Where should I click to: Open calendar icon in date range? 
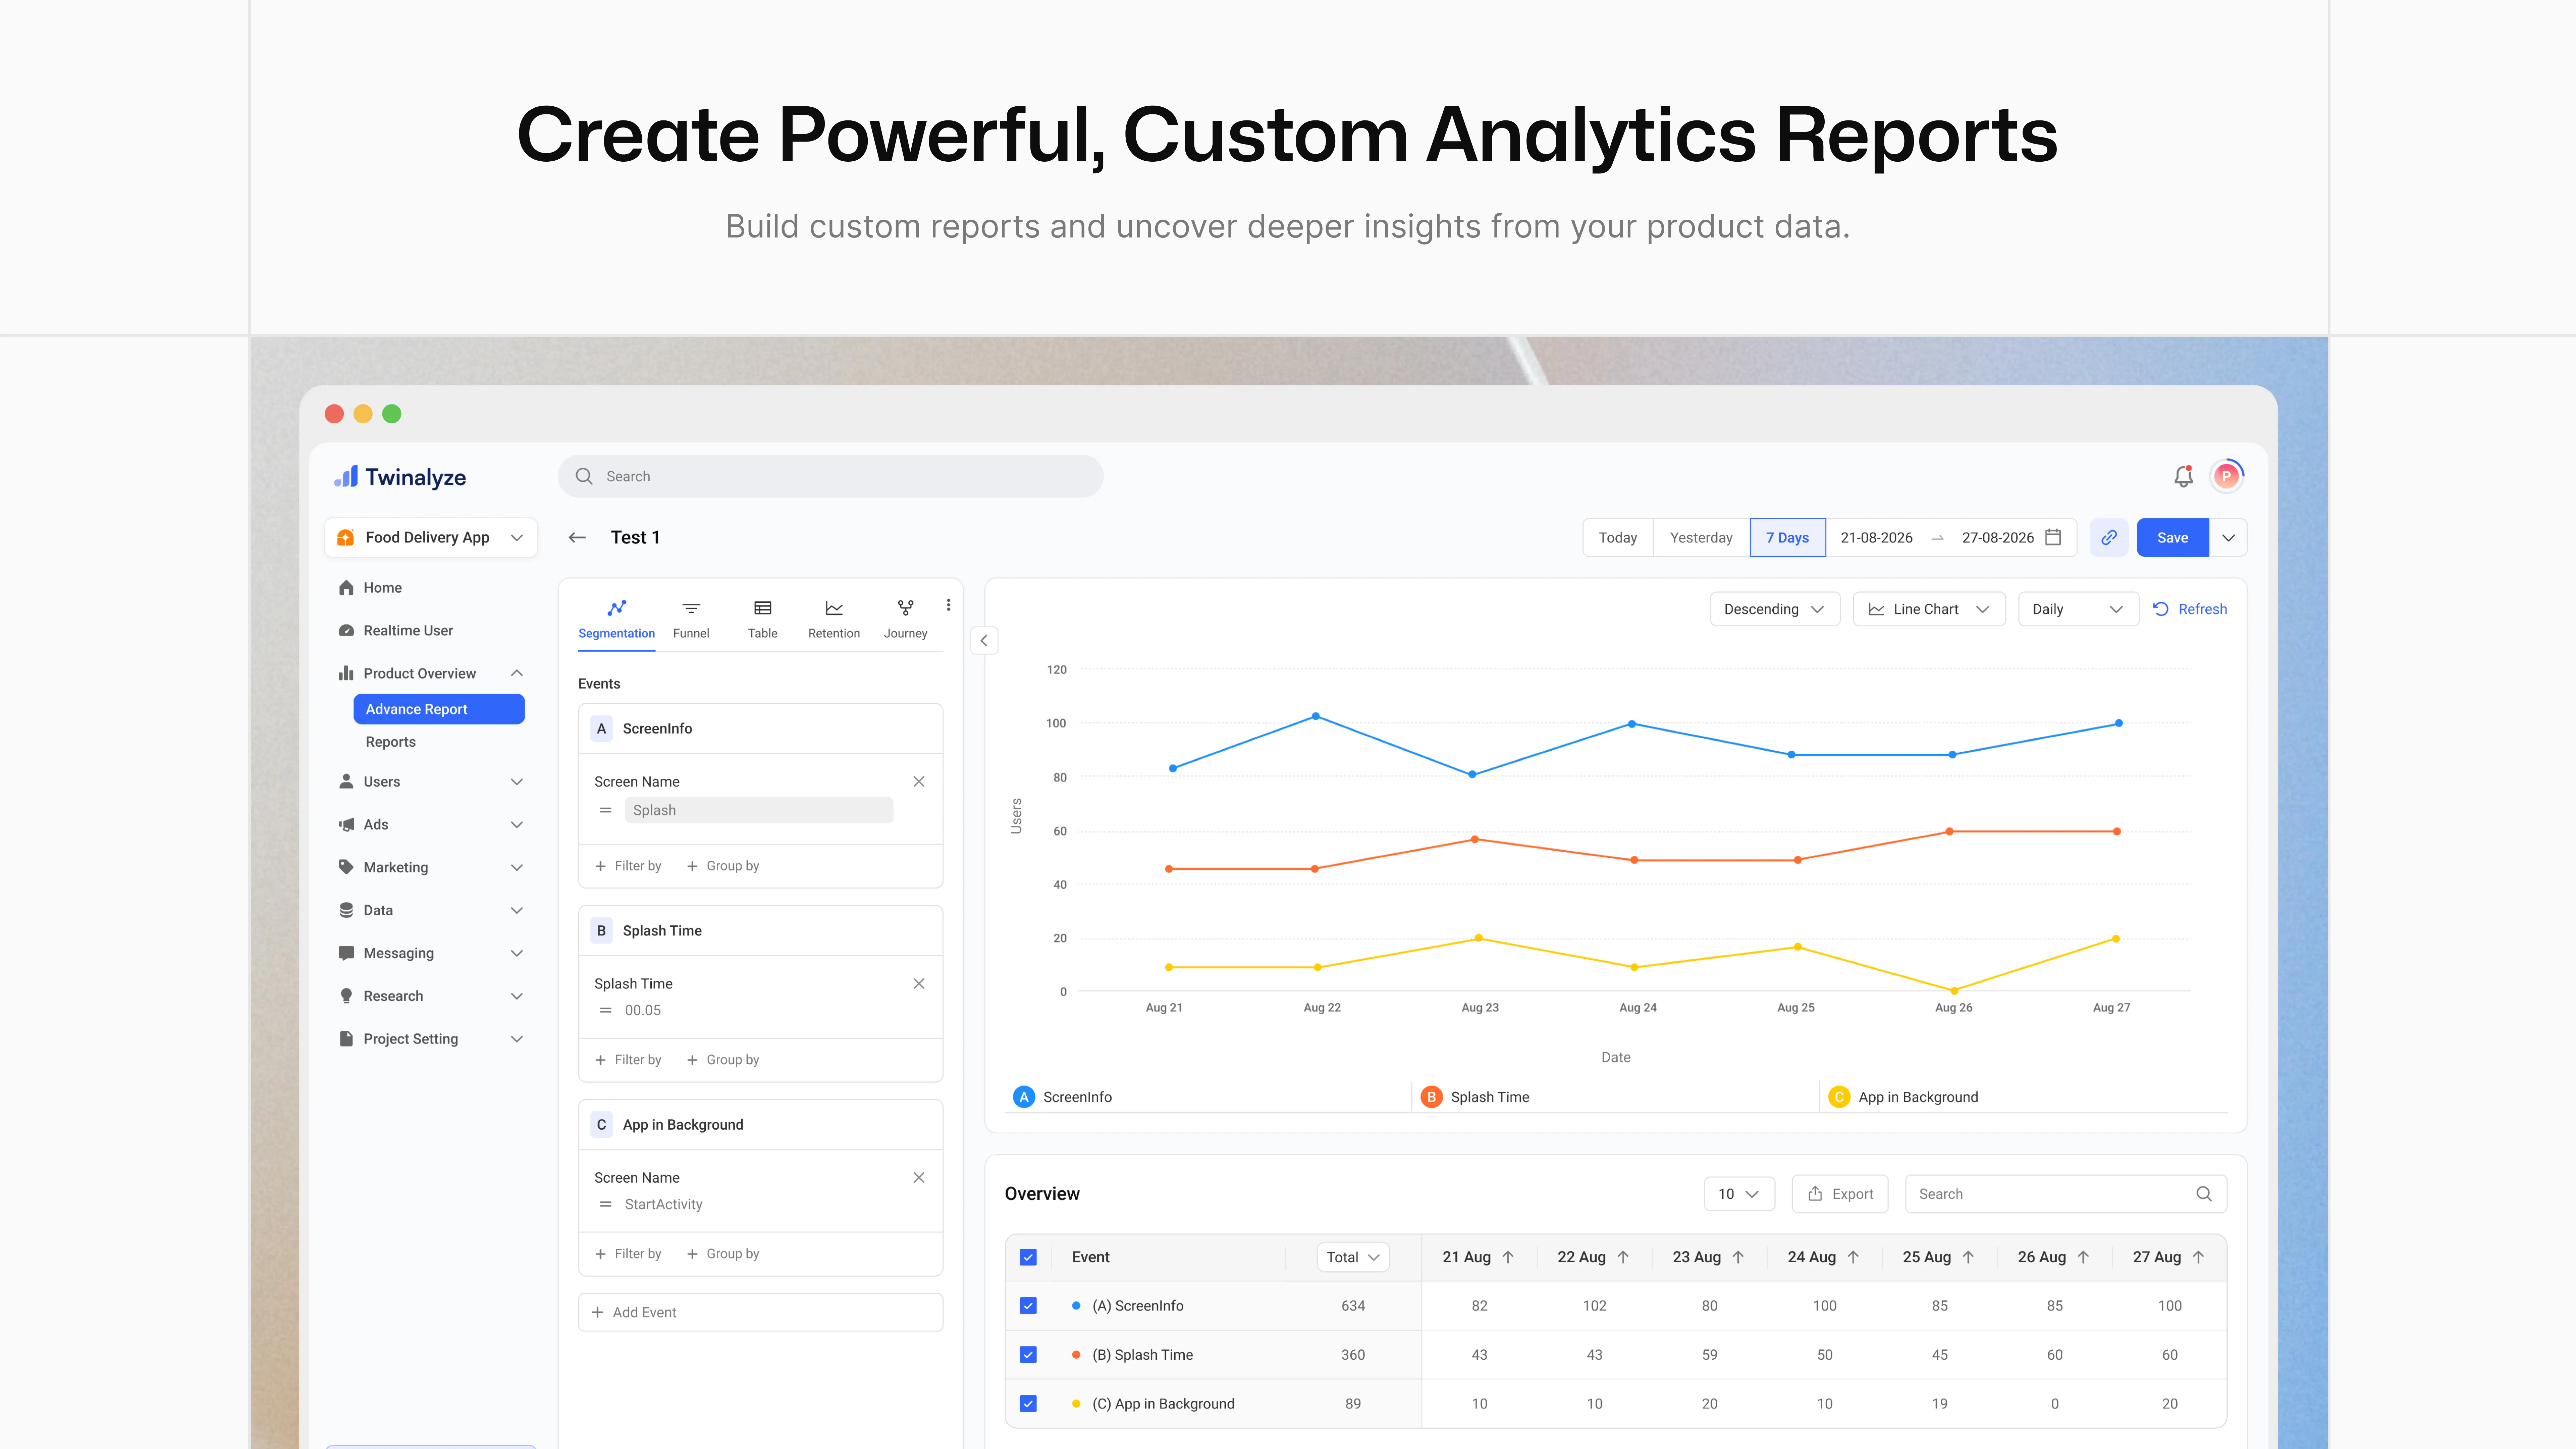coord(2053,537)
